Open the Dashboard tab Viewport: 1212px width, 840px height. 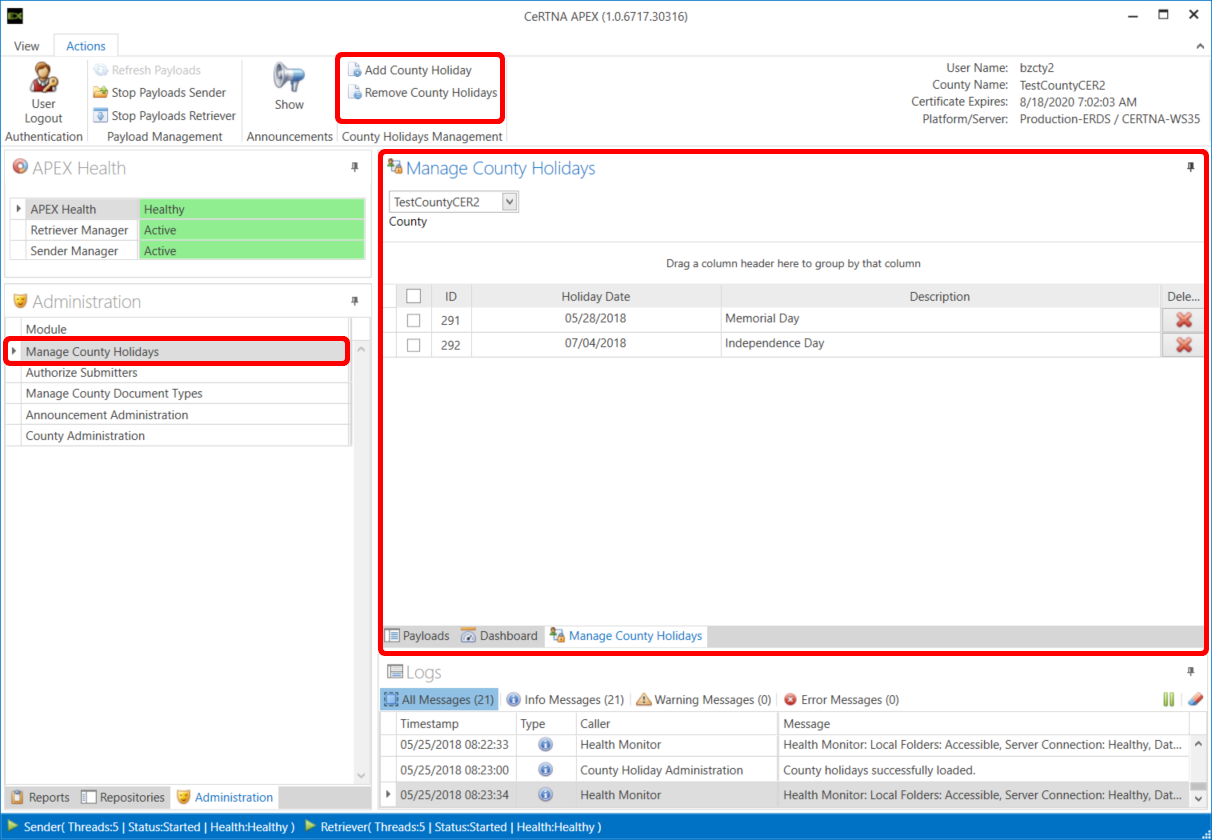[x=499, y=636]
